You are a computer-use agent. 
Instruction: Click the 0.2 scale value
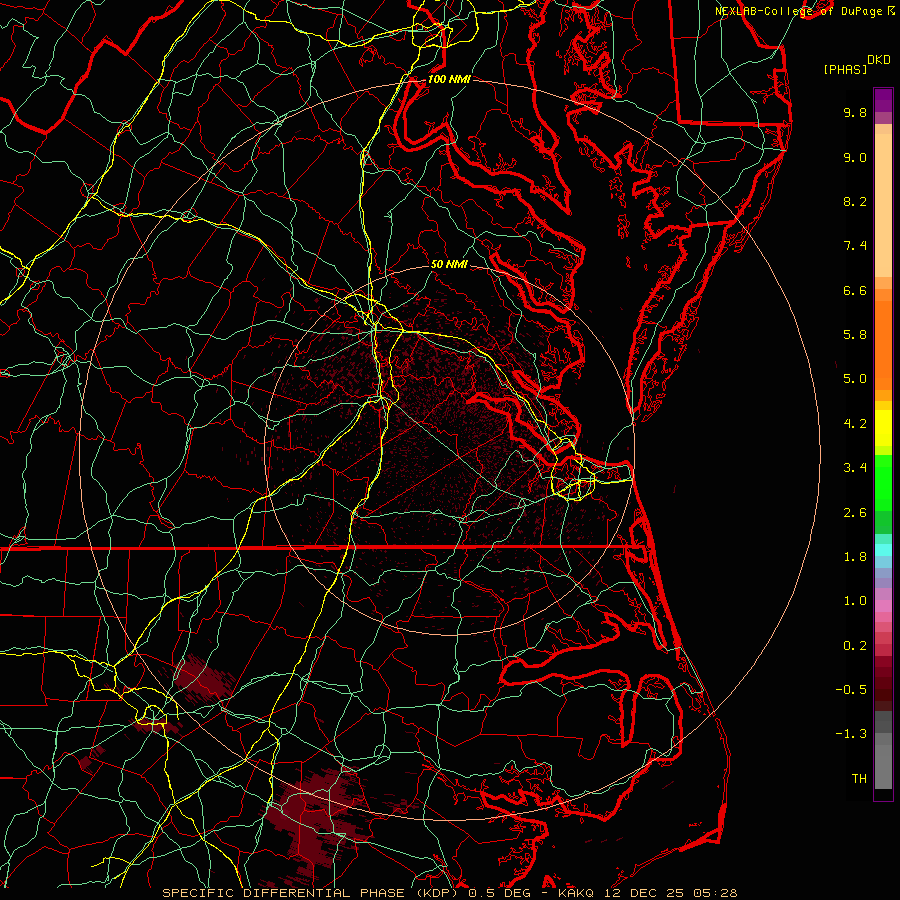855,646
